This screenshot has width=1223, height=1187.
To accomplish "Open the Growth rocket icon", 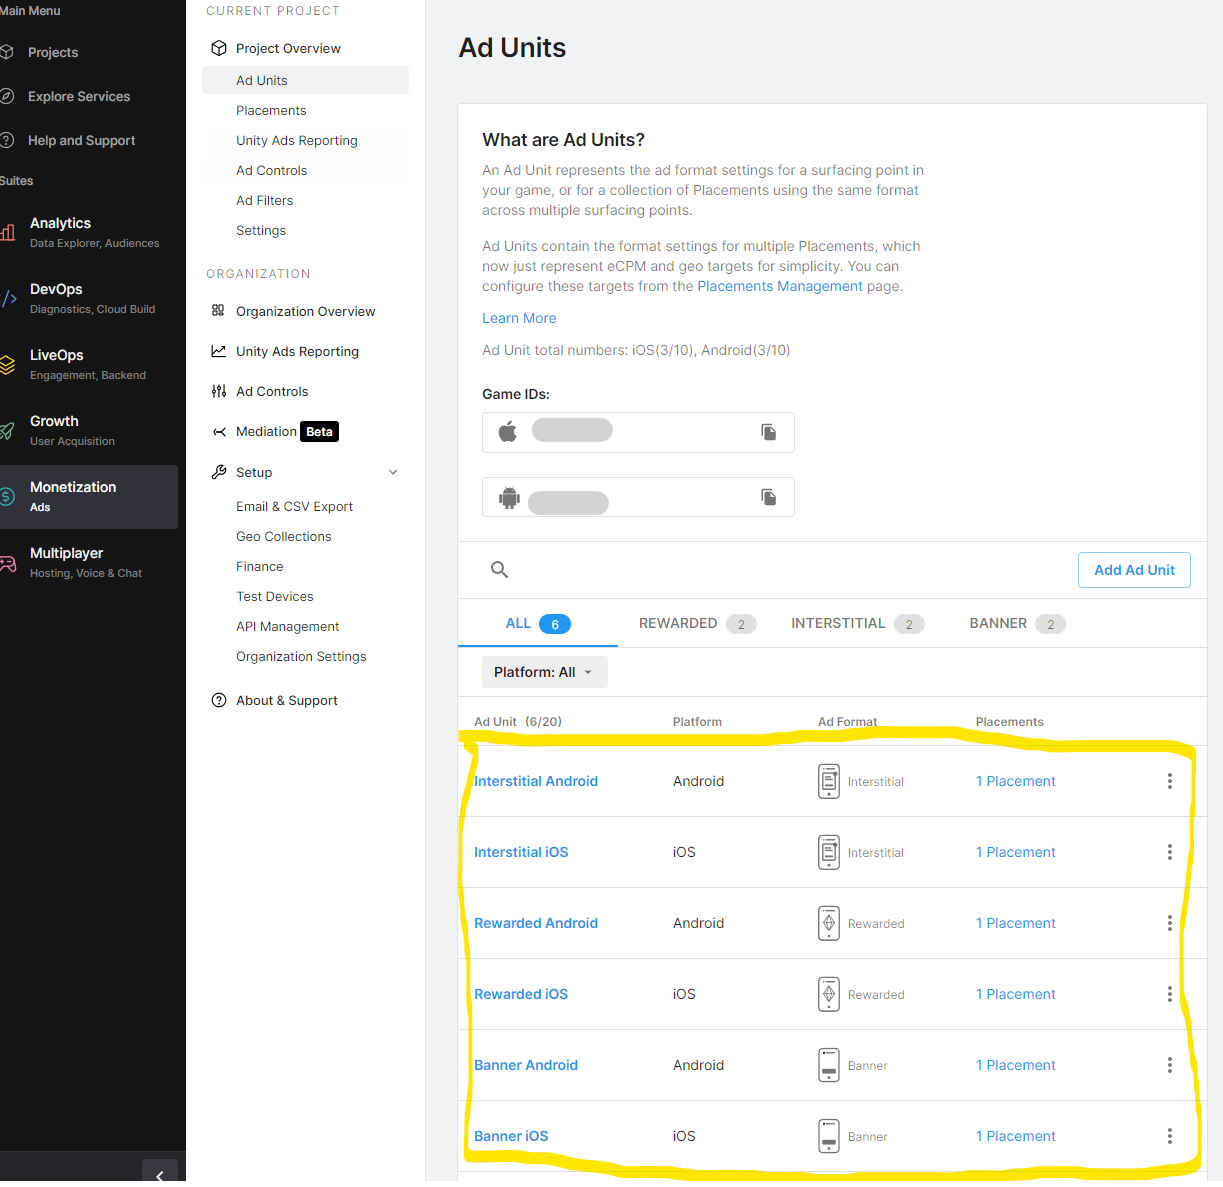I will [x=7, y=431].
